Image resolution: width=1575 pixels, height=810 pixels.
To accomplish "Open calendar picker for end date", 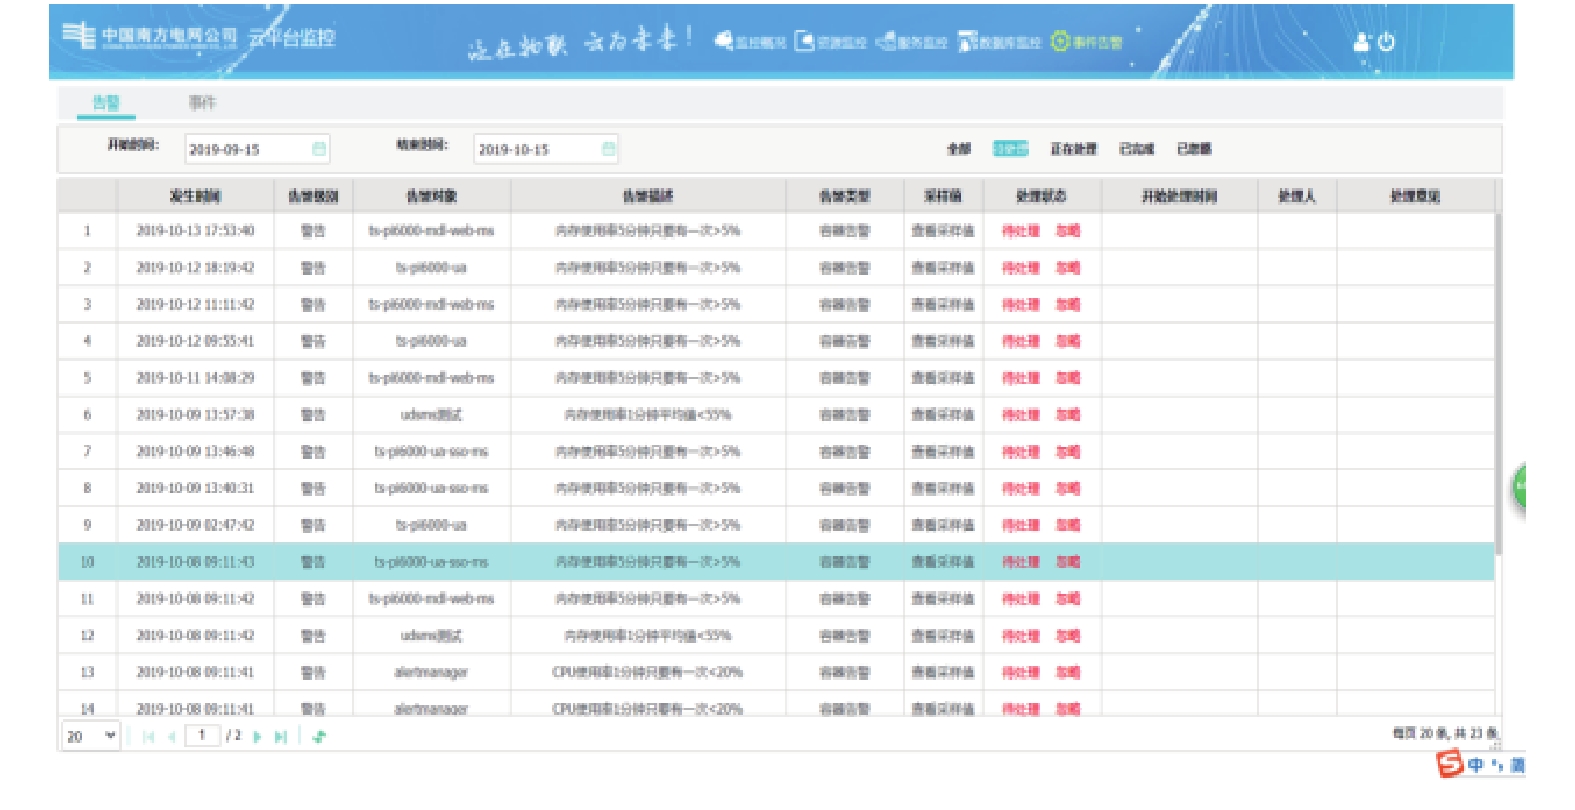I will (608, 149).
